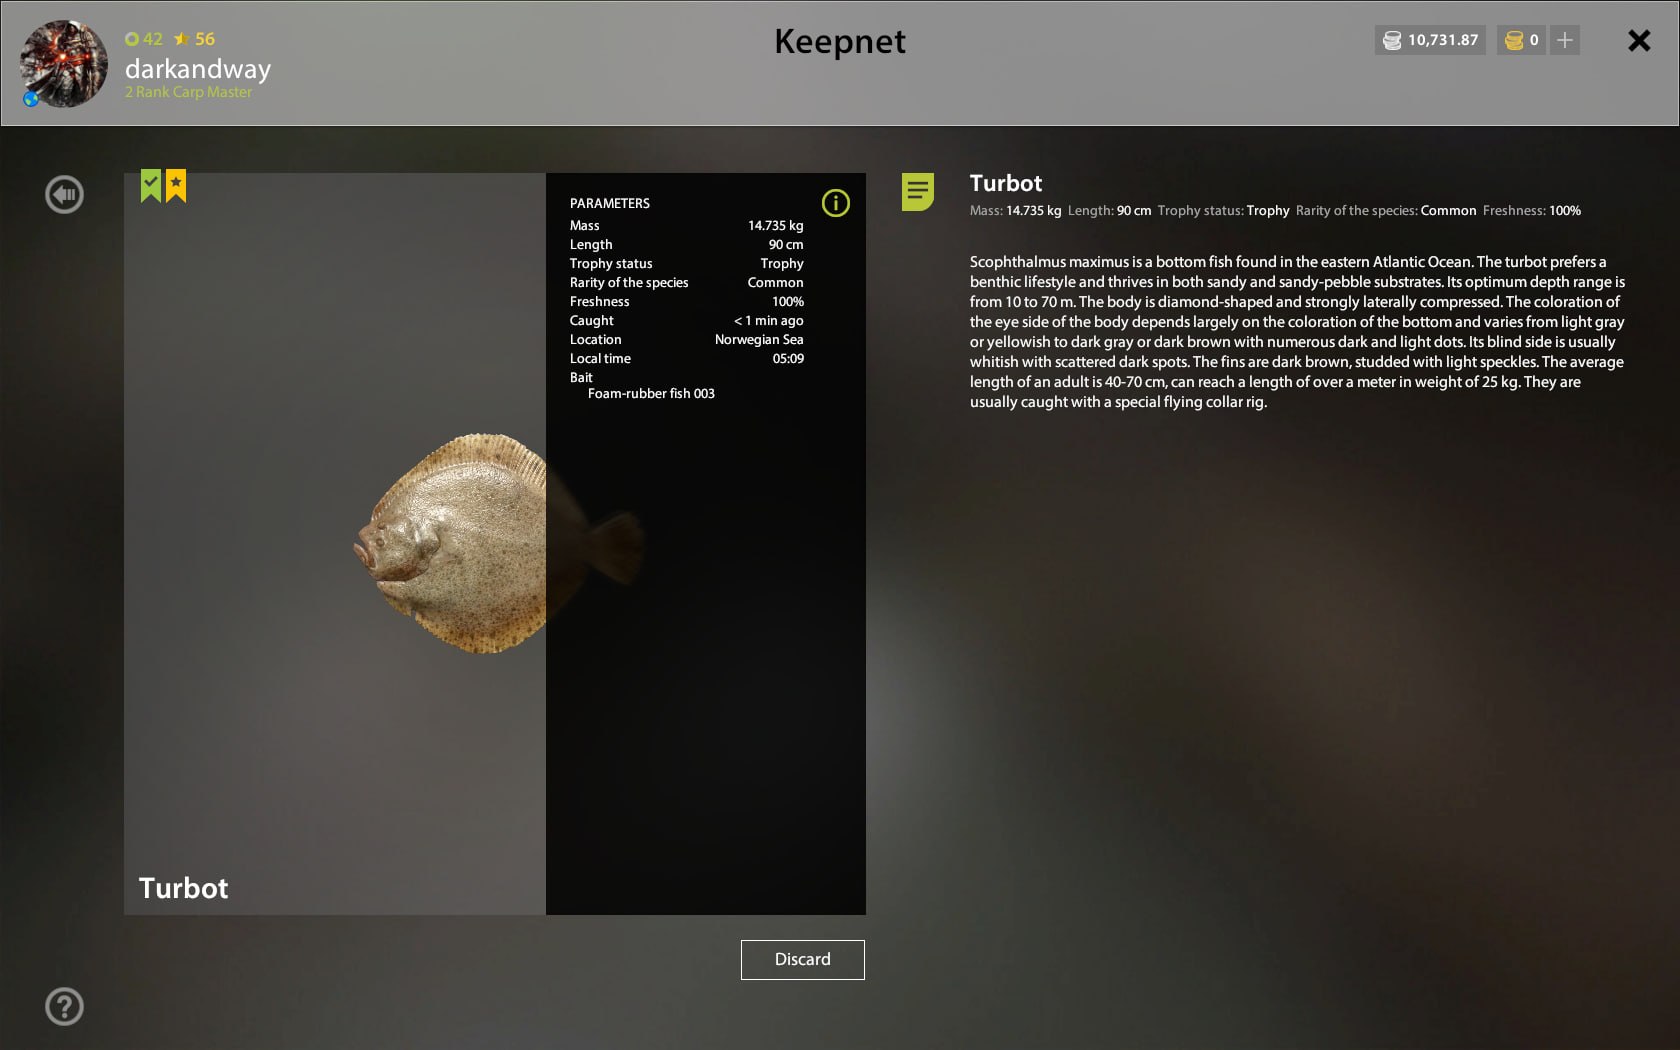This screenshot has height=1050, width=1680.
Task: Click the Norwegian Sea location value
Action: [759, 339]
